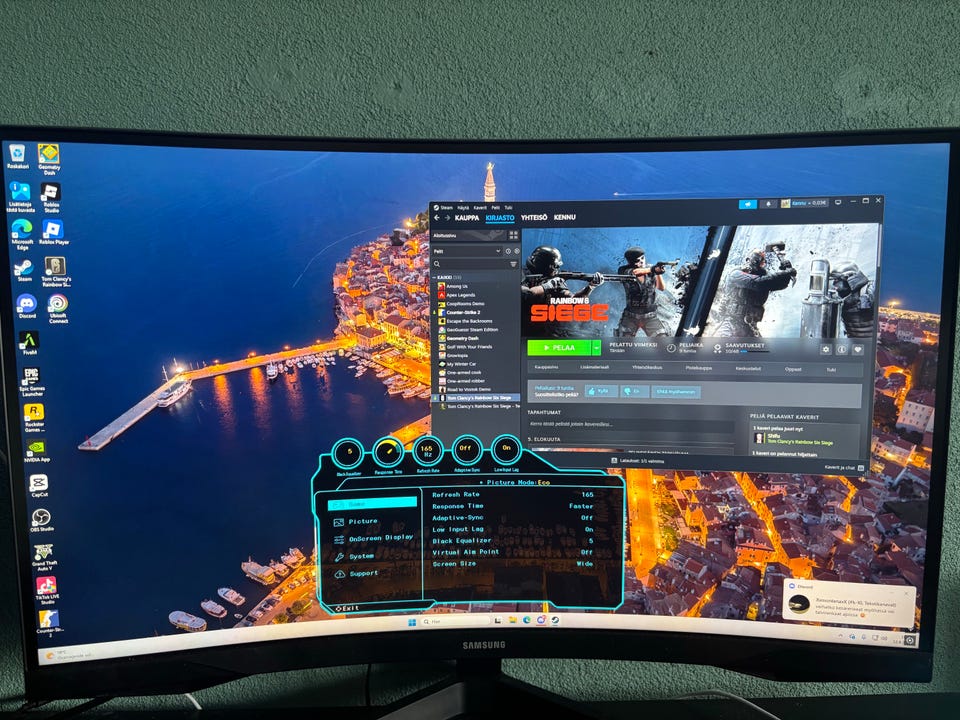Launch Tom Clancy's Rainbow Six desktop shortcut

pyautogui.click(x=55, y=271)
